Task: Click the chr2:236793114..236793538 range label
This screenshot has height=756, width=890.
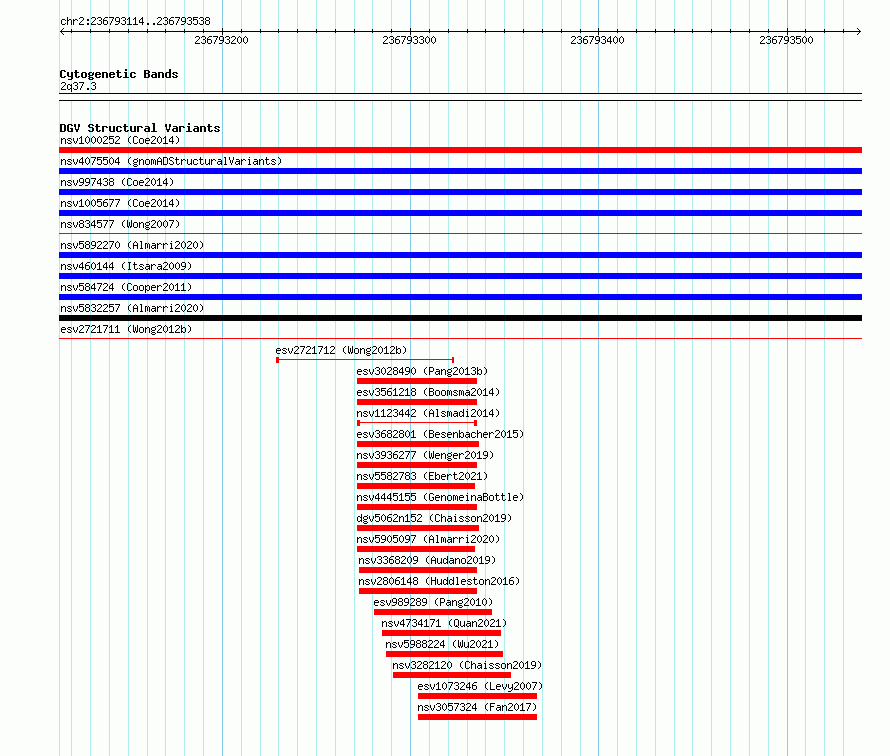Action: (x=135, y=21)
